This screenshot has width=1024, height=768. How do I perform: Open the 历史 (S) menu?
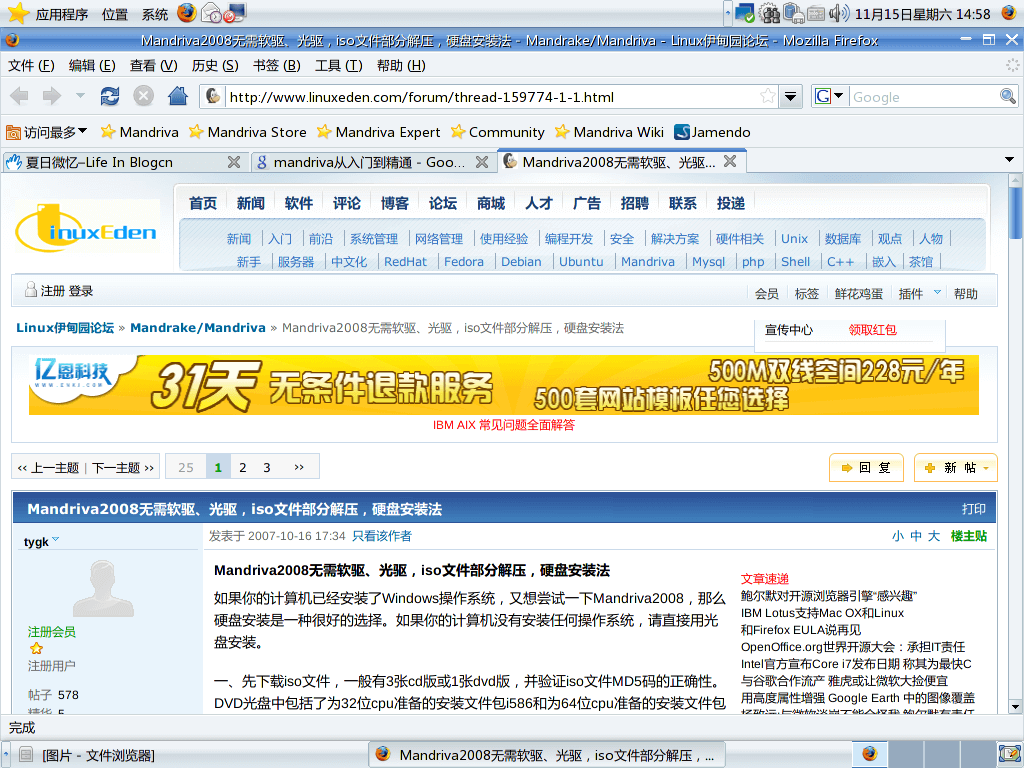(215, 65)
